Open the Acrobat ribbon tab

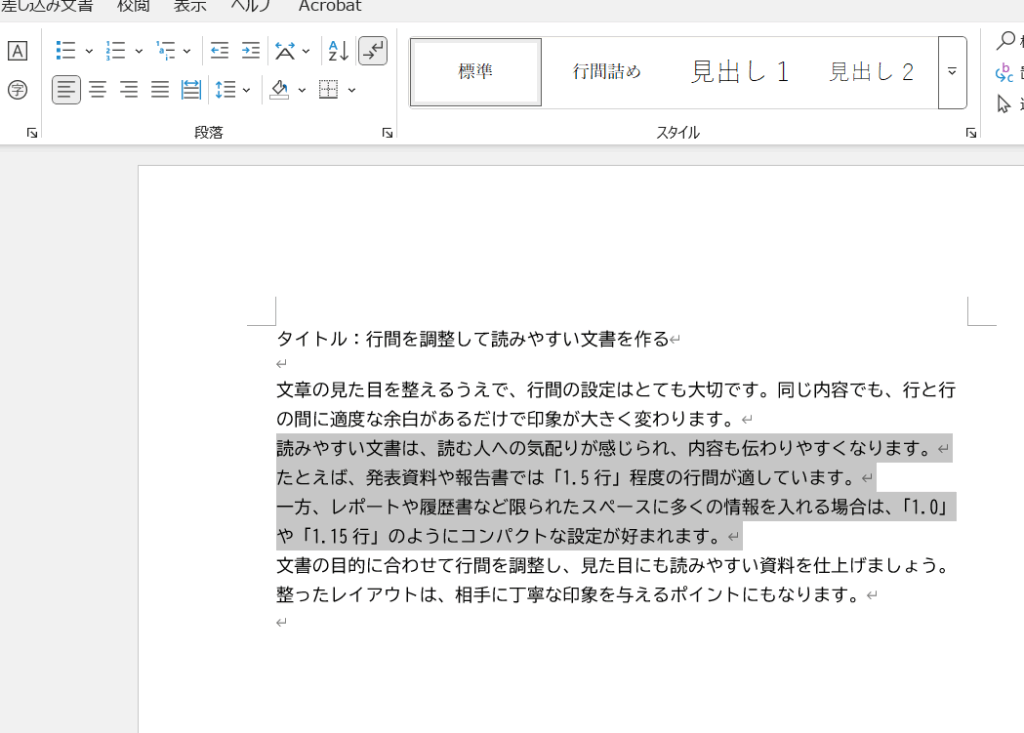pos(330,6)
